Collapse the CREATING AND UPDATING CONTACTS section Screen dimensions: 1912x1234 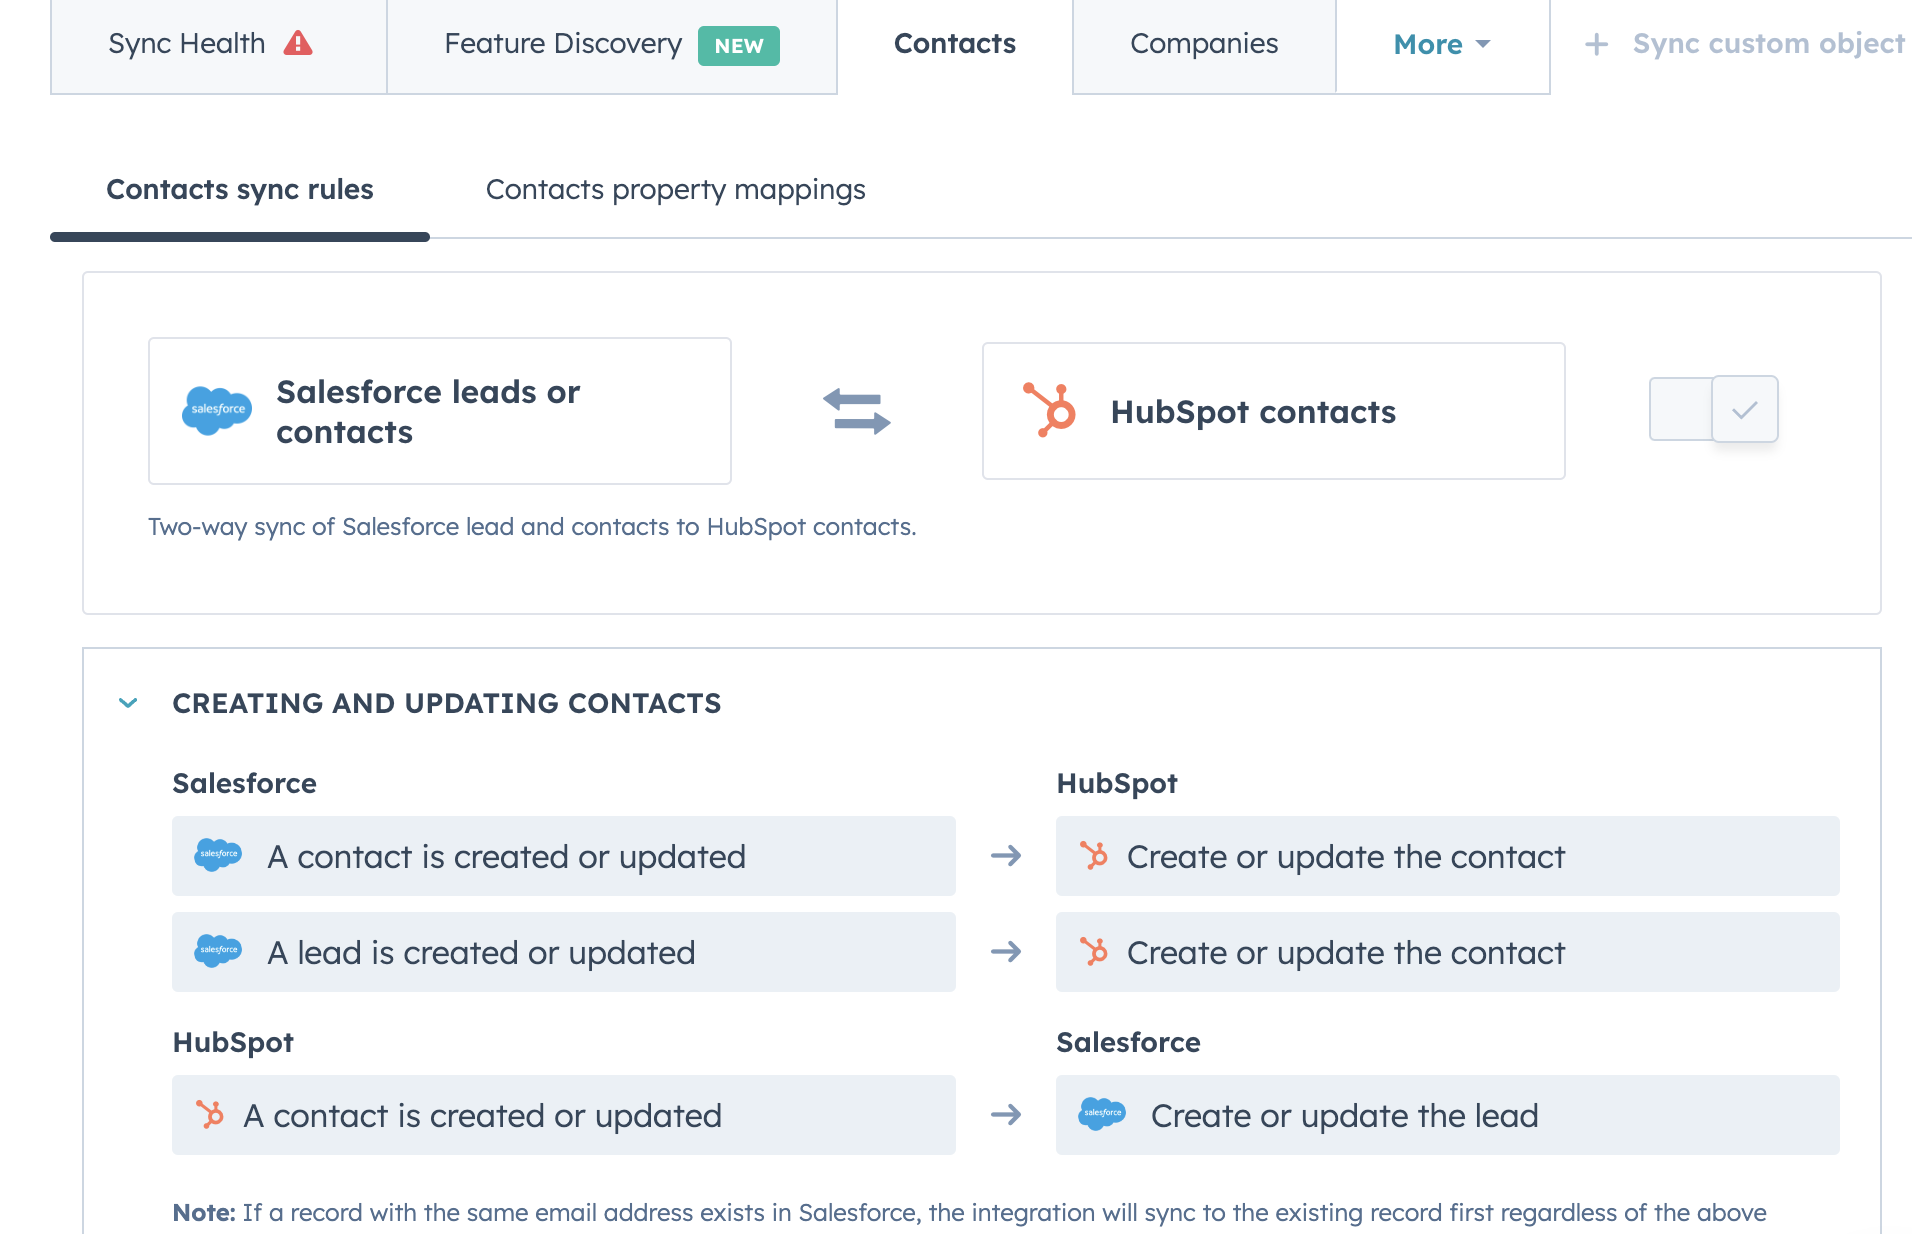point(128,703)
